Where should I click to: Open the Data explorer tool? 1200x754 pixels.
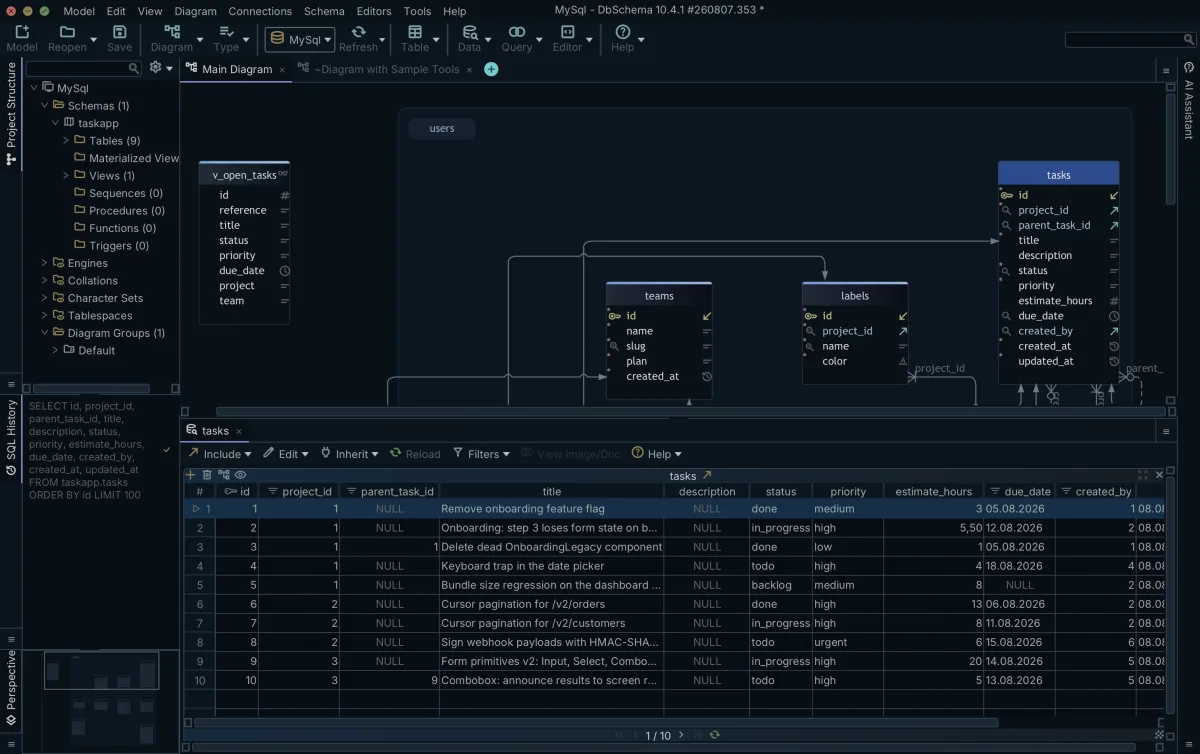[469, 32]
